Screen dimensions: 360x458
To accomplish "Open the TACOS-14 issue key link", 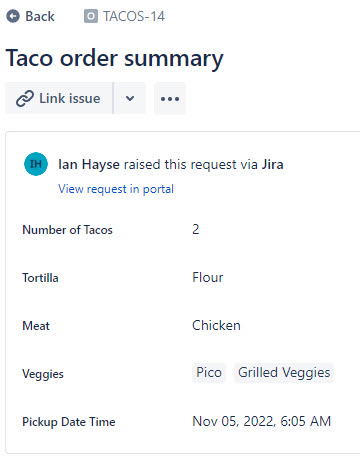I will pos(134,16).
